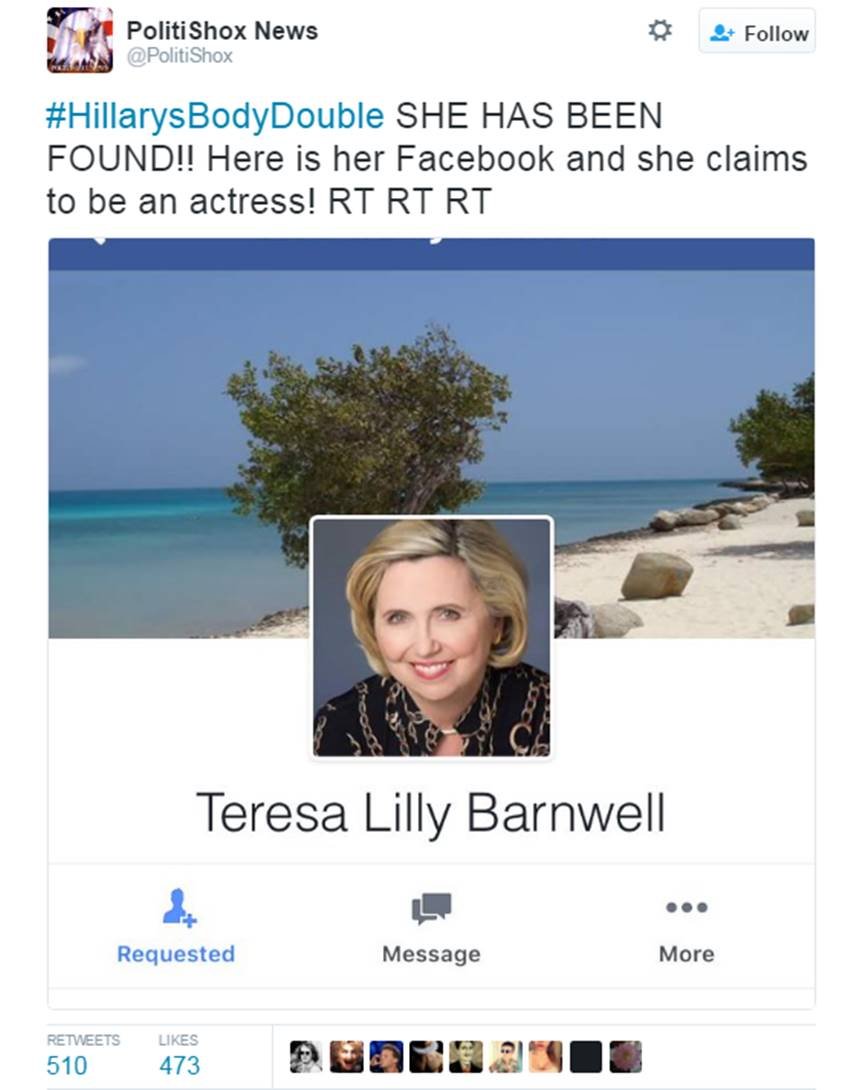The image size is (850, 1090).
Task: Open the solid black square liker avatar
Action: coord(585,1057)
